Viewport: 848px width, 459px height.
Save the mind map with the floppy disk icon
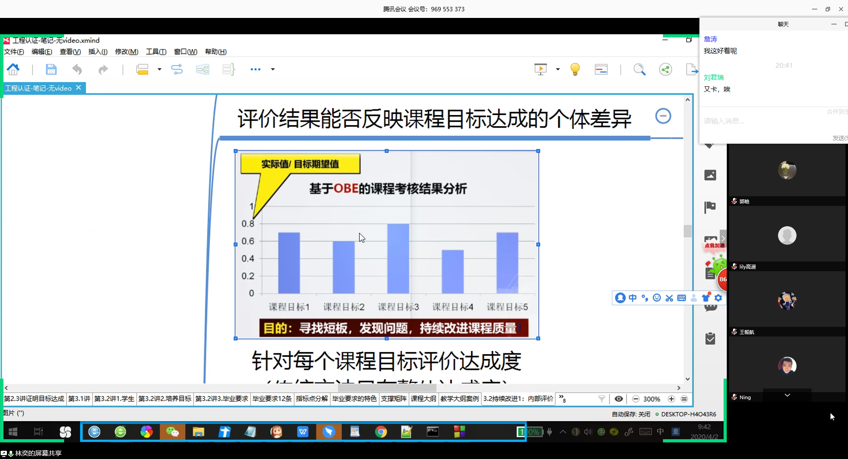tap(51, 70)
